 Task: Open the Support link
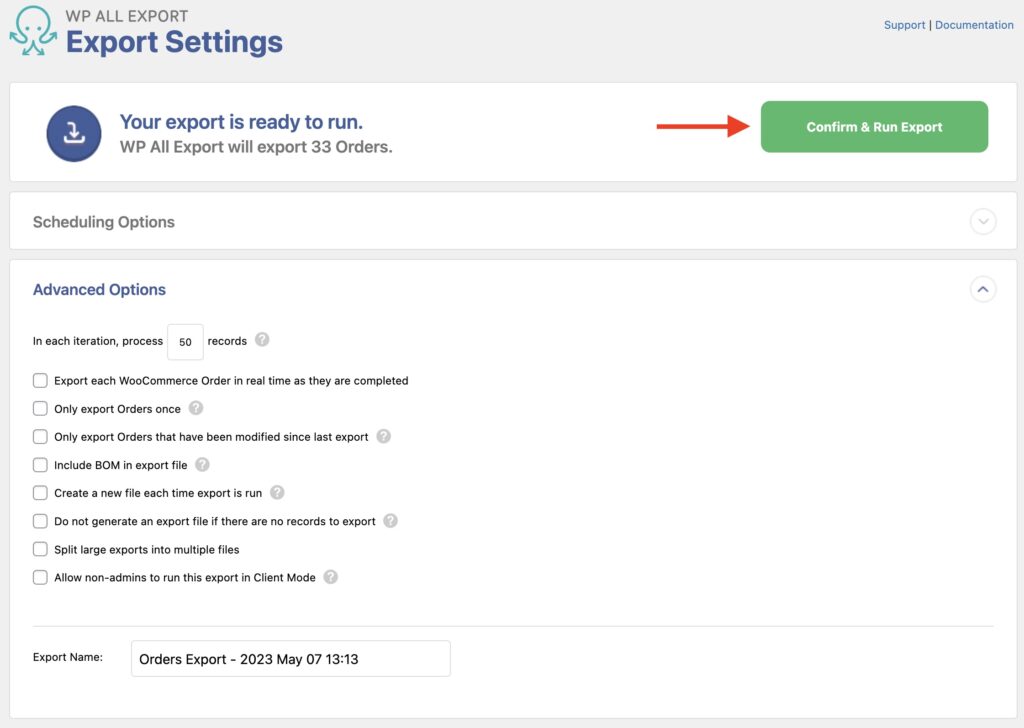click(905, 24)
